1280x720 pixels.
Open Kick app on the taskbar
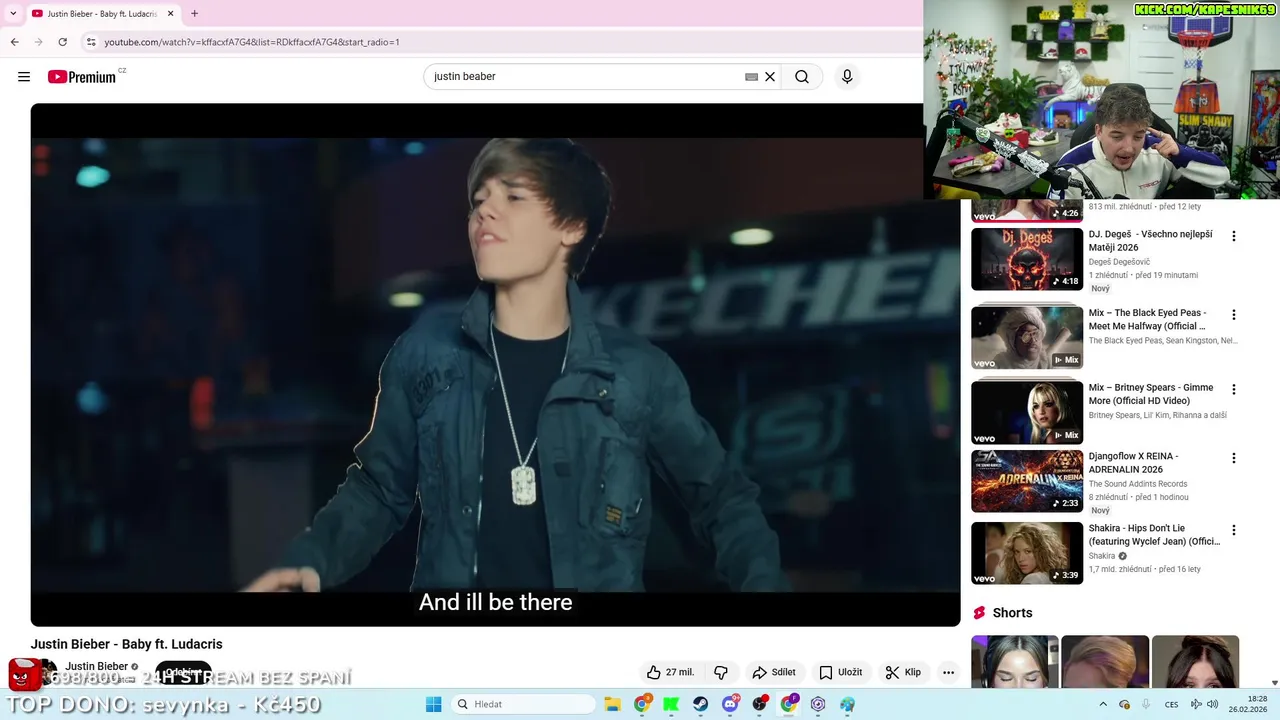point(671,704)
